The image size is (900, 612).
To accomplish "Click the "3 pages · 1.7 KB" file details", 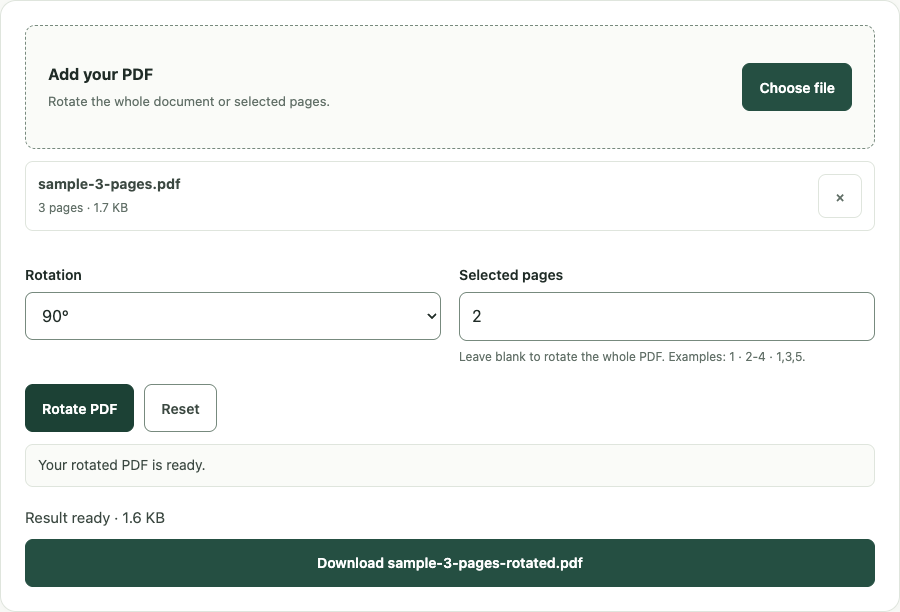I will coord(83,208).
